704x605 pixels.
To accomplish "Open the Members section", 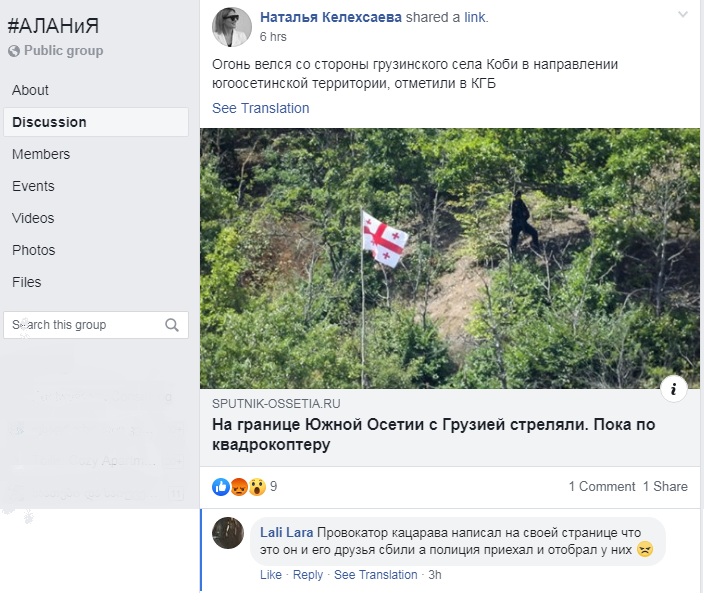I will [41, 154].
